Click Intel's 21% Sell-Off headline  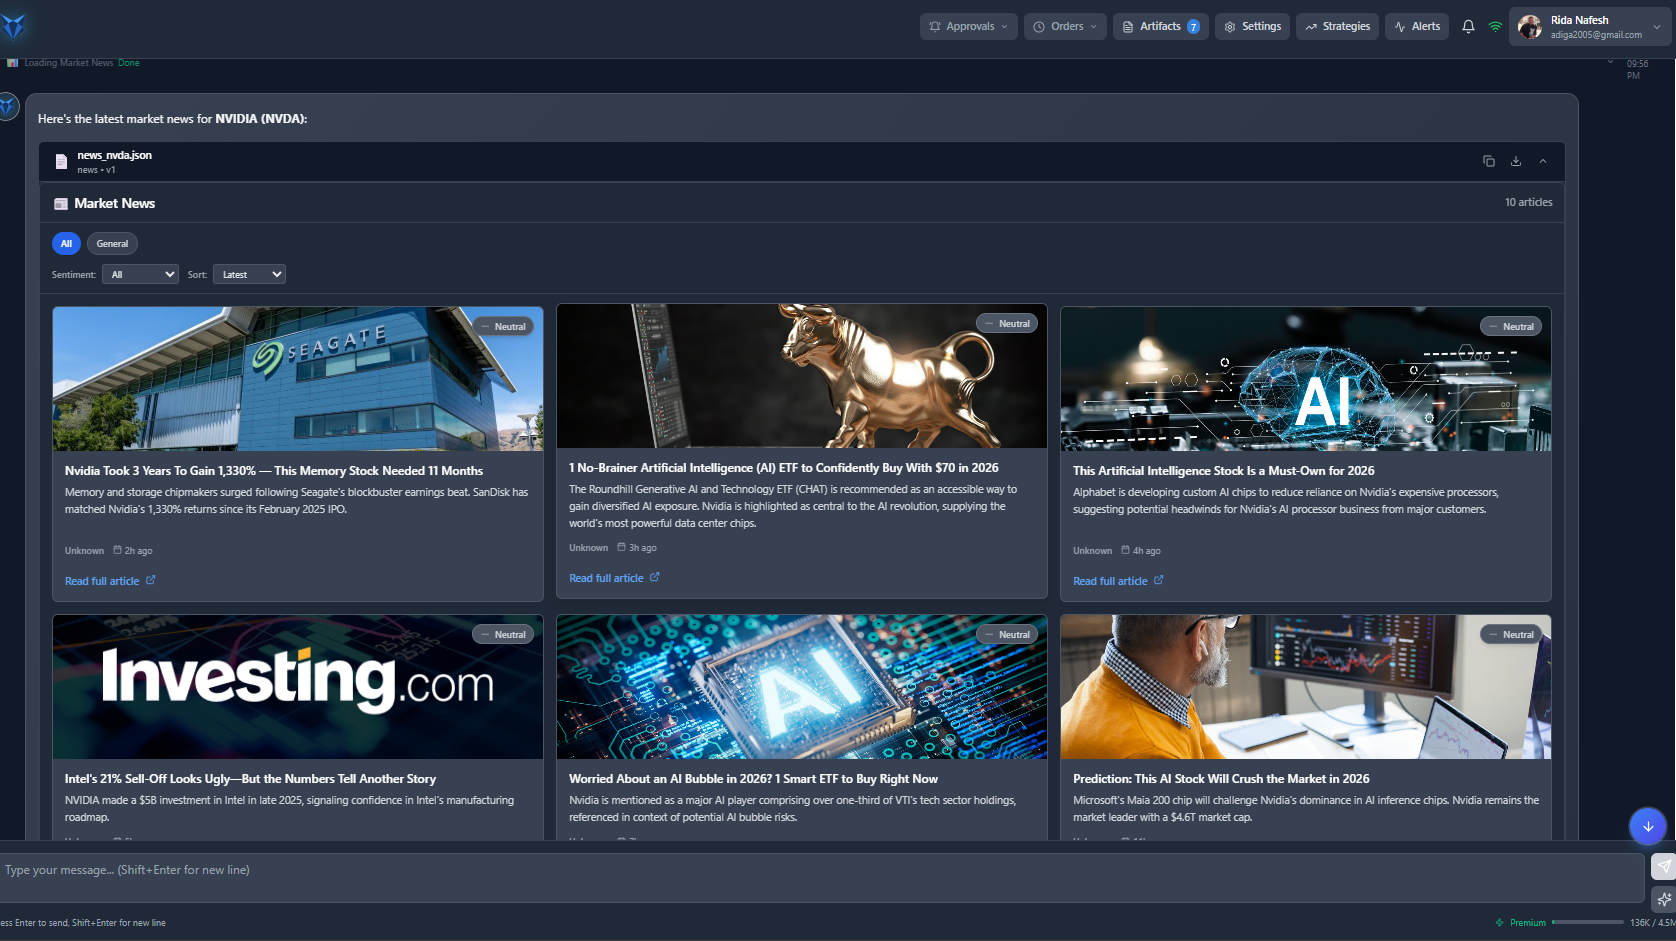click(x=251, y=779)
